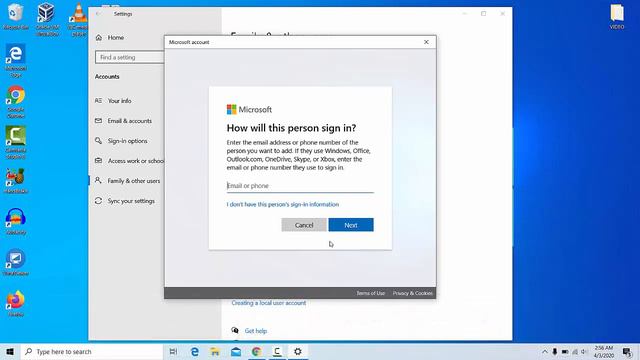The height and width of the screenshot is (360, 640).
Task: Open the taskbar clock and date
Action: [x=604, y=351]
